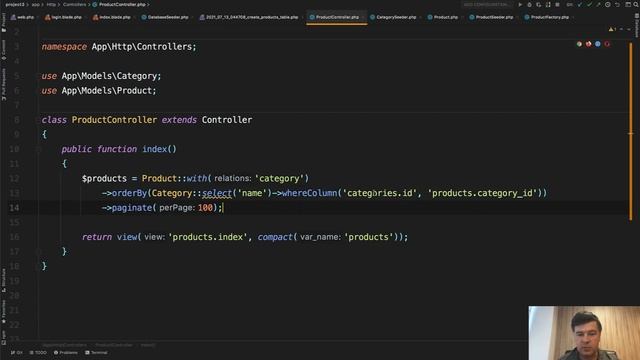Click 'products.index' view string
The width and height of the screenshot is (640, 360).
click(208, 237)
